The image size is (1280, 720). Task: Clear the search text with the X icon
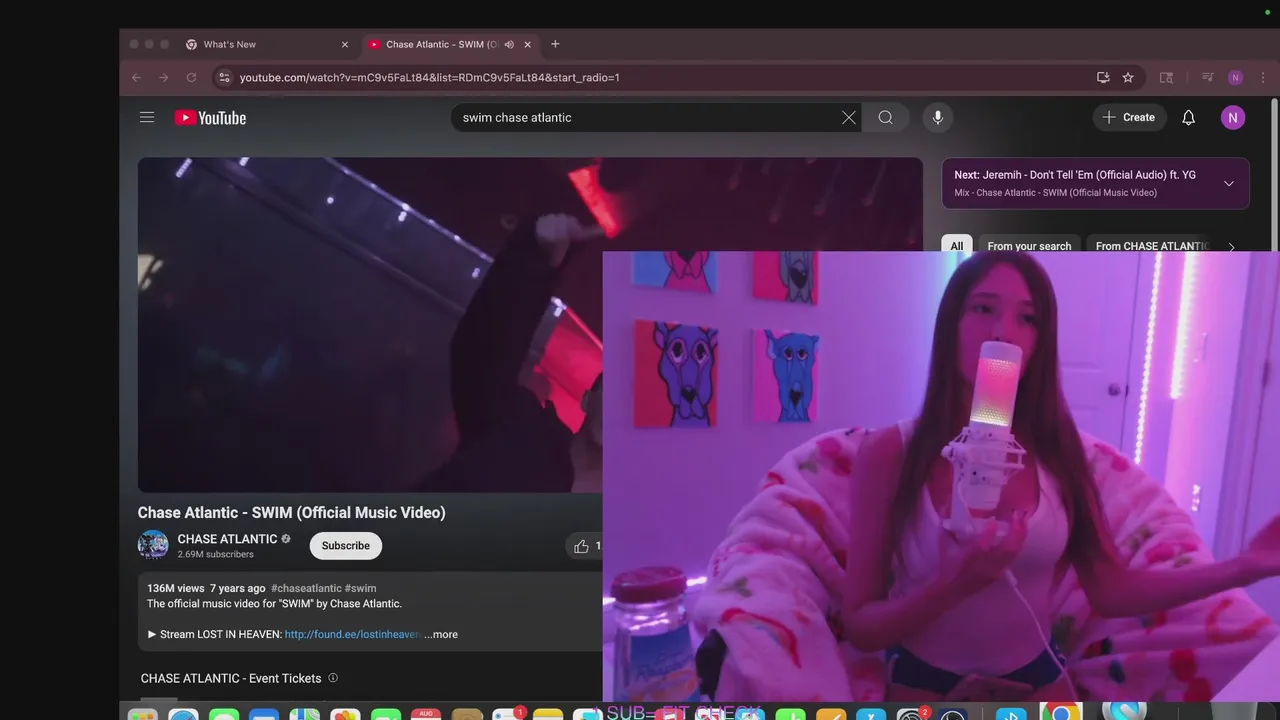click(848, 117)
